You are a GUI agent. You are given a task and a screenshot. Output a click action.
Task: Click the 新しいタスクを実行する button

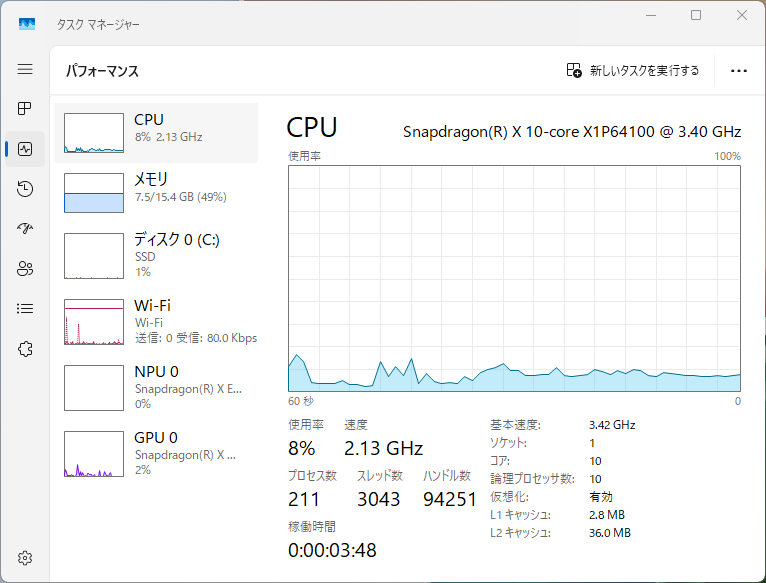[633, 71]
